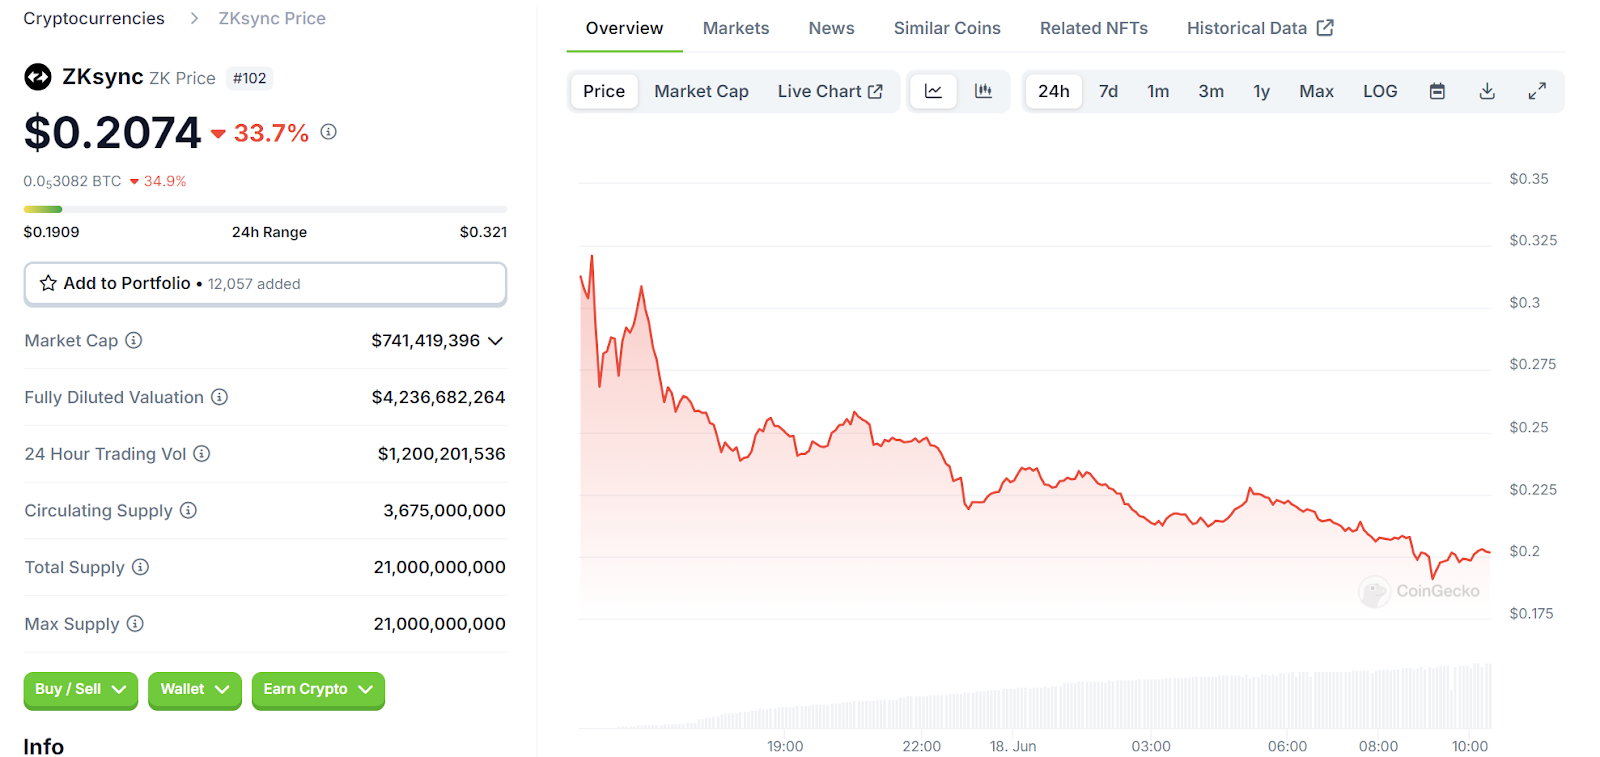Toggle LOG scale on chart
1600x757 pixels.
coord(1380,91)
